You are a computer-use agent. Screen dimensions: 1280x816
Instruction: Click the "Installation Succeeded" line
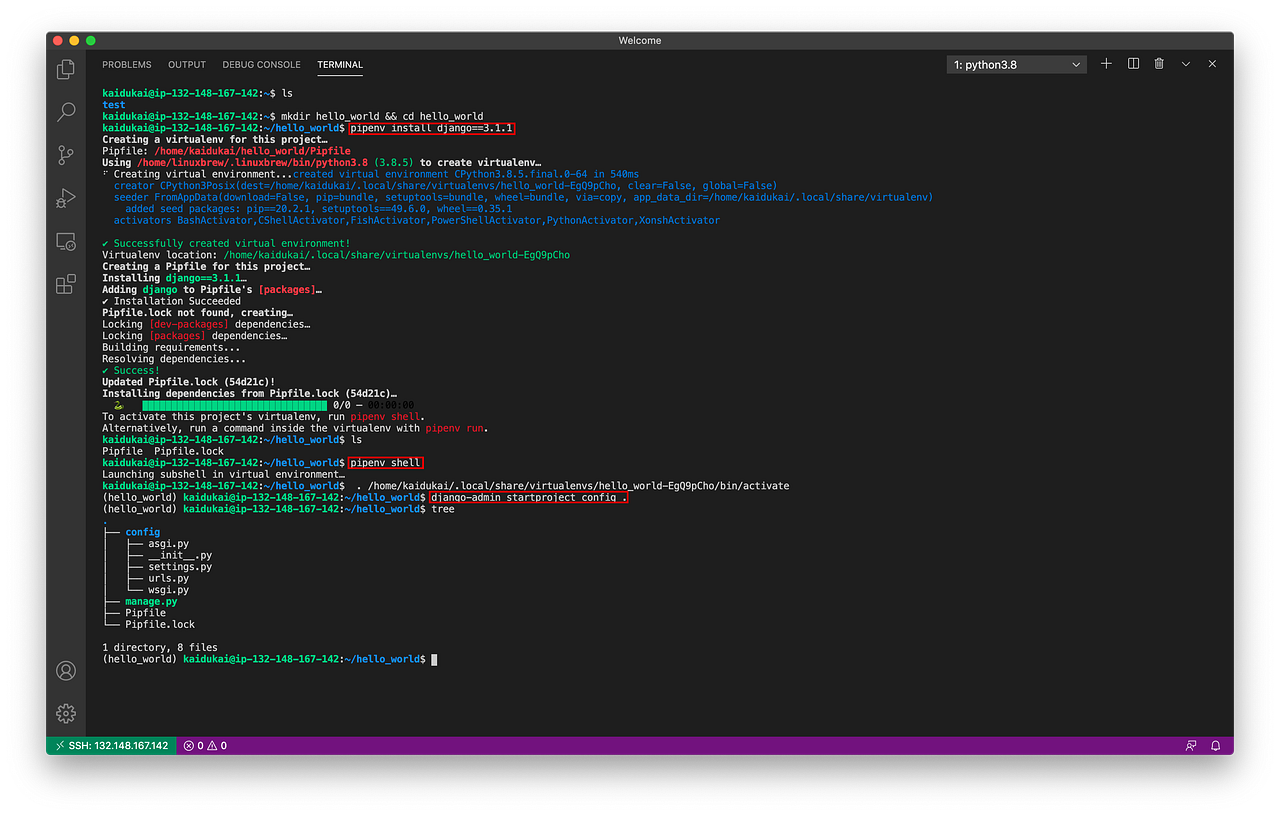click(x=171, y=301)
